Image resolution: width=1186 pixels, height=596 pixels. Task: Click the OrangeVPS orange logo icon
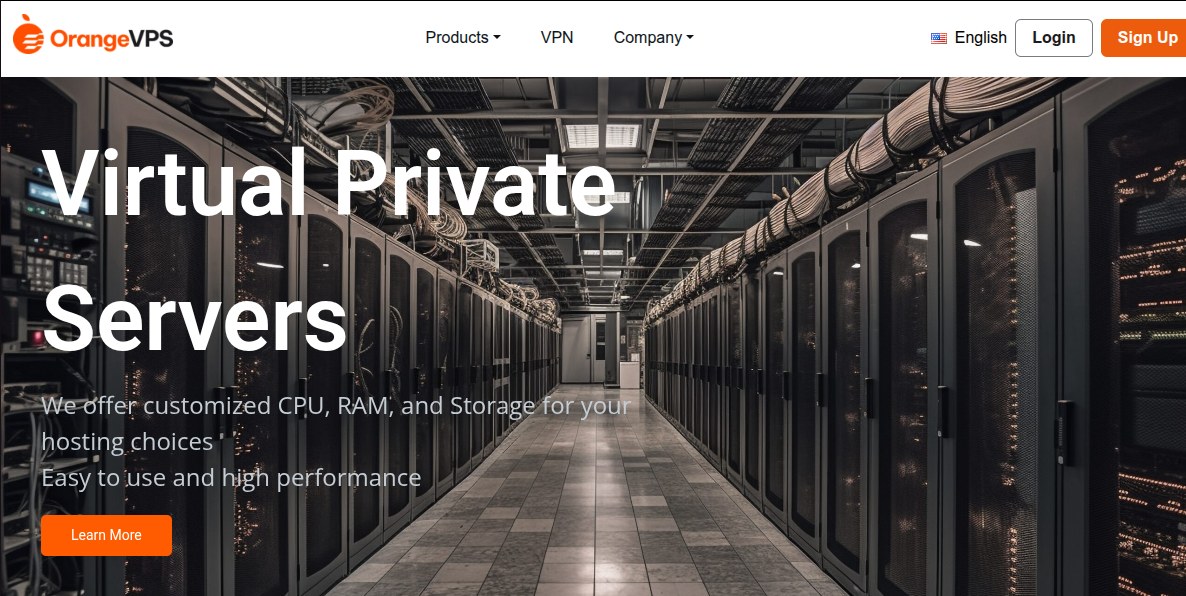29,35
